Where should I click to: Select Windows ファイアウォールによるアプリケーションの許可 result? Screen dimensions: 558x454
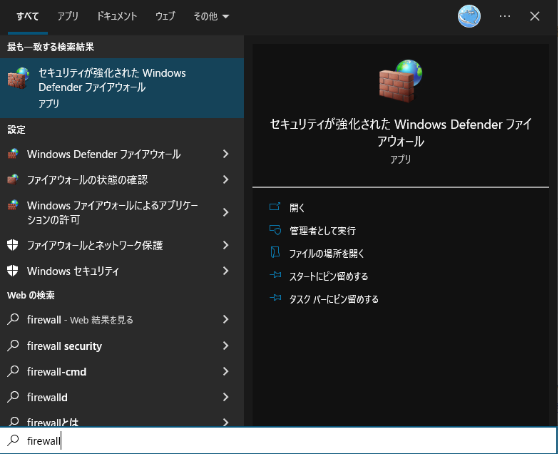click(x=122, y=212)
